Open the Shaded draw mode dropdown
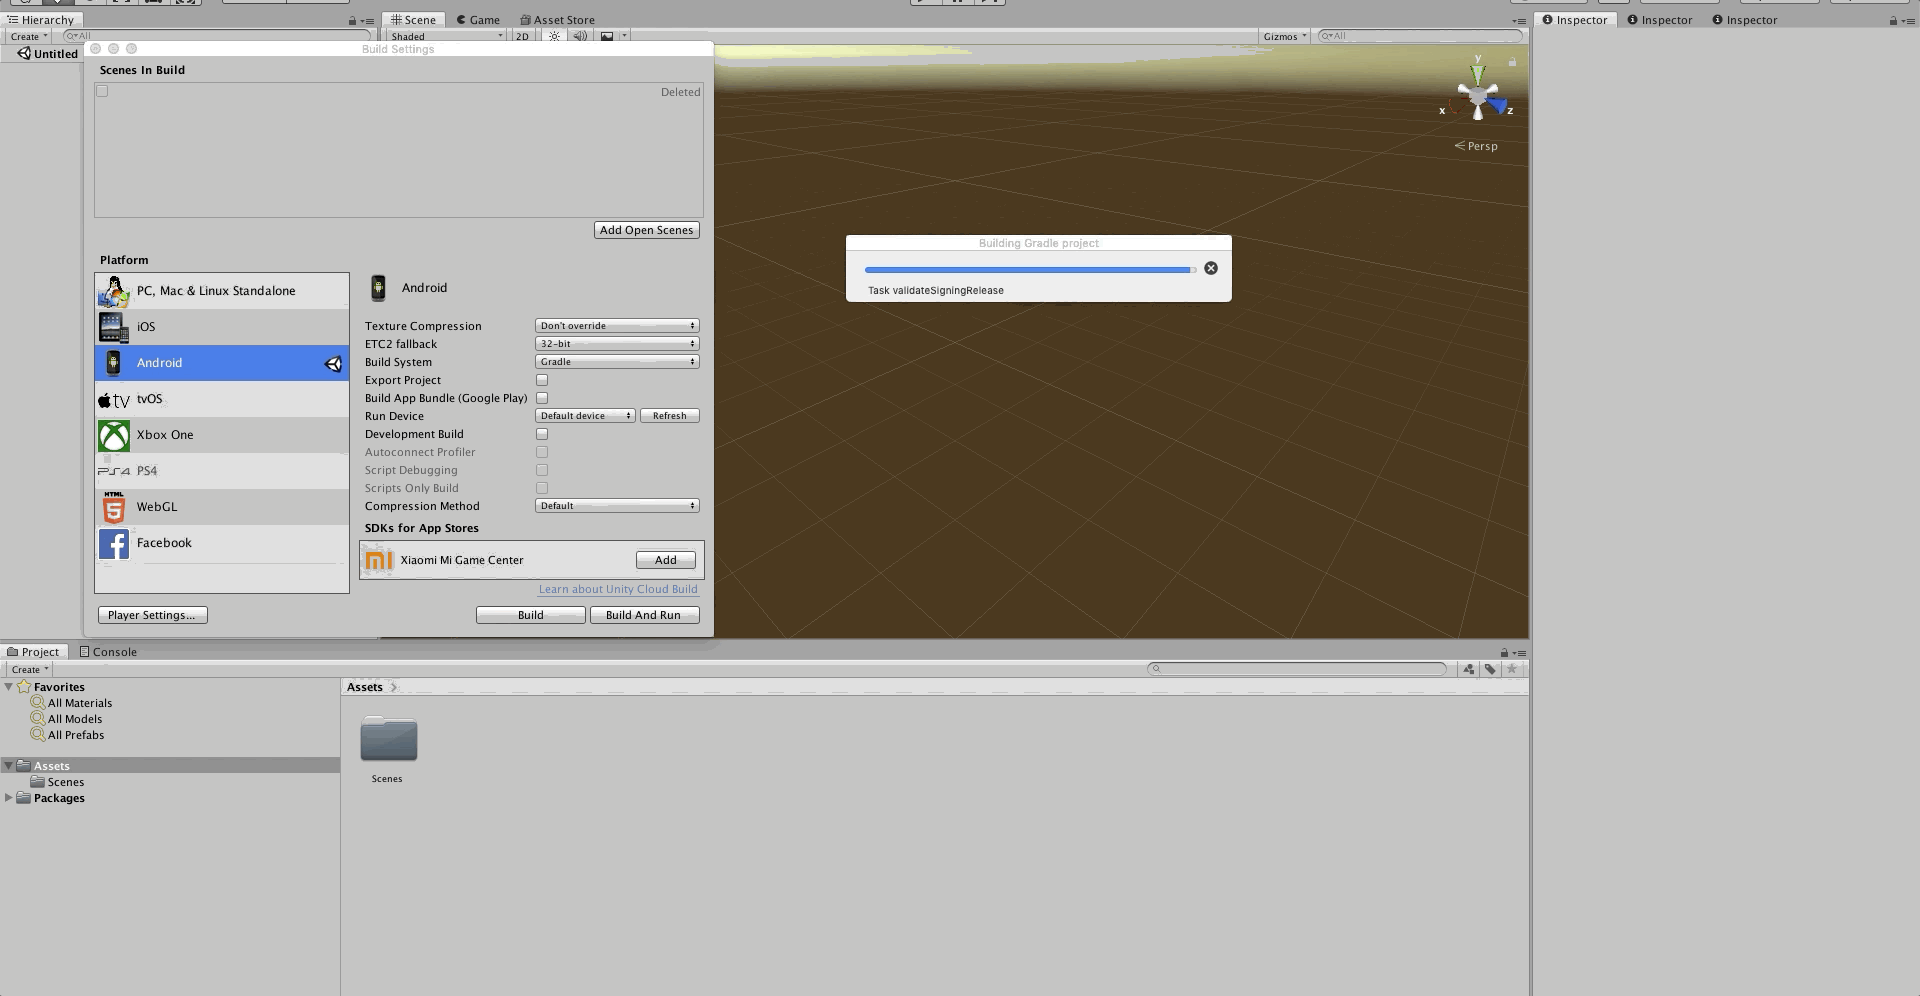This screenshot has width=1920, height=996. coord(447,36)
